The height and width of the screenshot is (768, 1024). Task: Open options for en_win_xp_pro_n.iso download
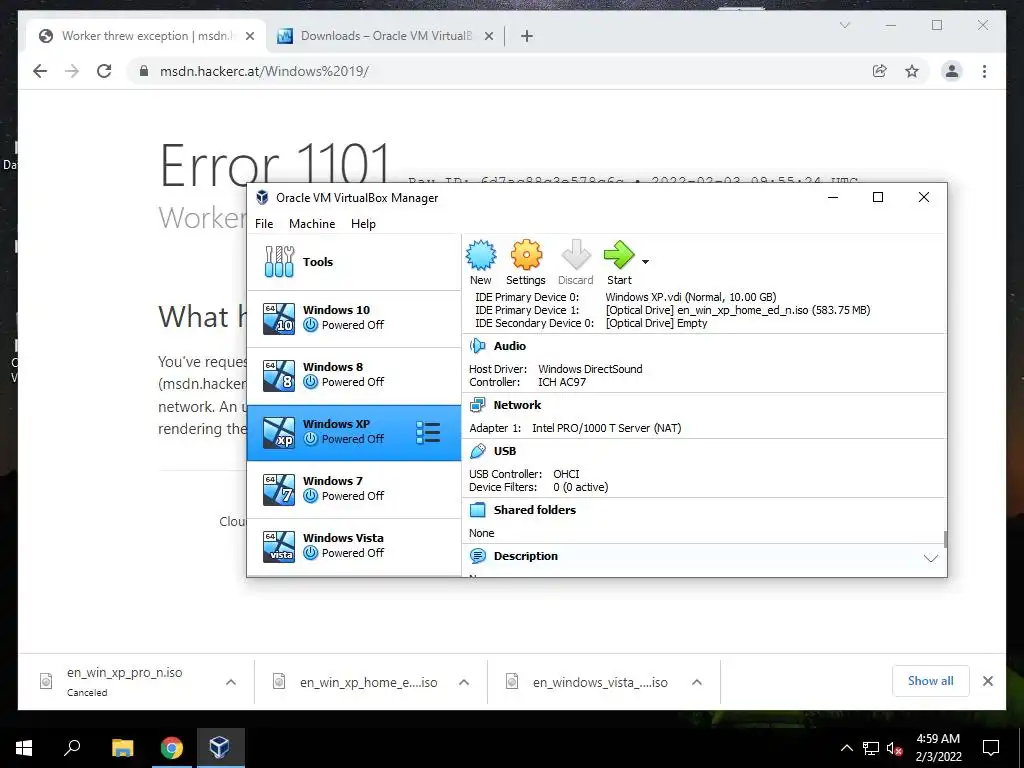pyautogui.click(x=231, y=682)
